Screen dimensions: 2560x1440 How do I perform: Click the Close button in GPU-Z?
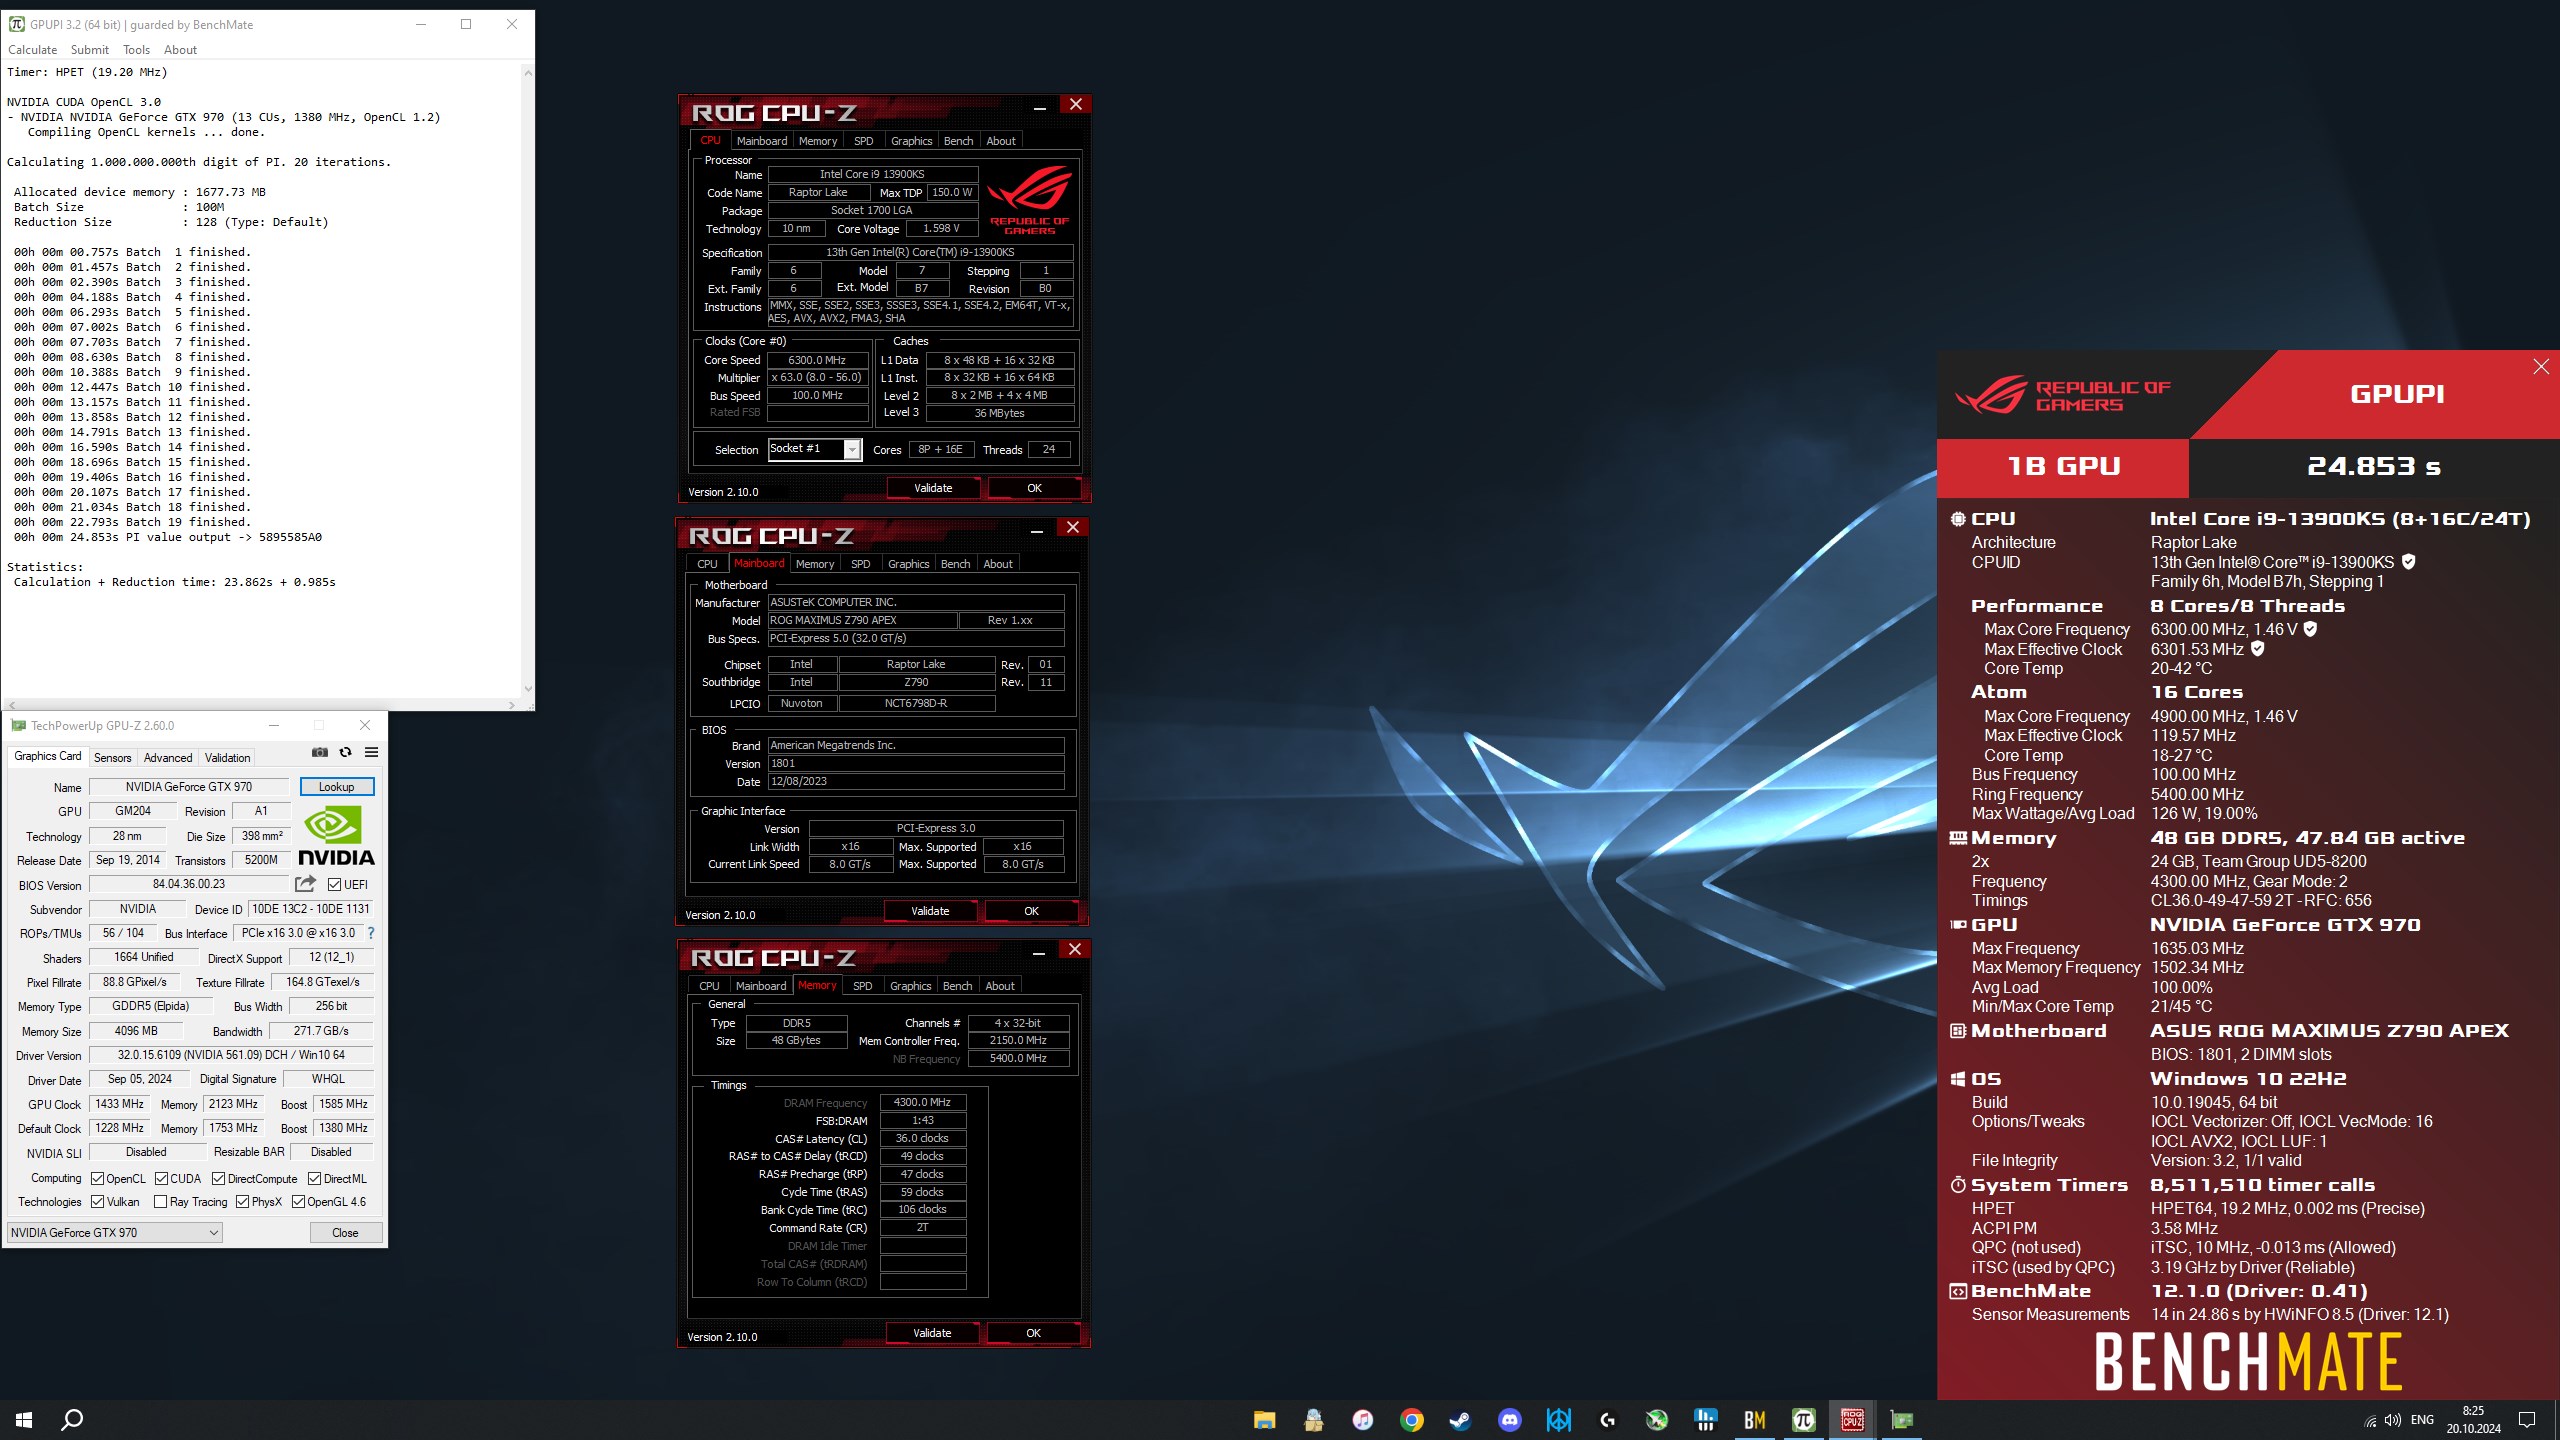click(345, 1232)
